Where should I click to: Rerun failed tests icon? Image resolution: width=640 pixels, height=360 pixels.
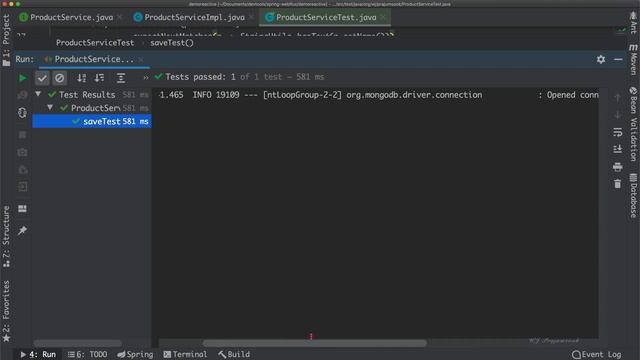22,95
